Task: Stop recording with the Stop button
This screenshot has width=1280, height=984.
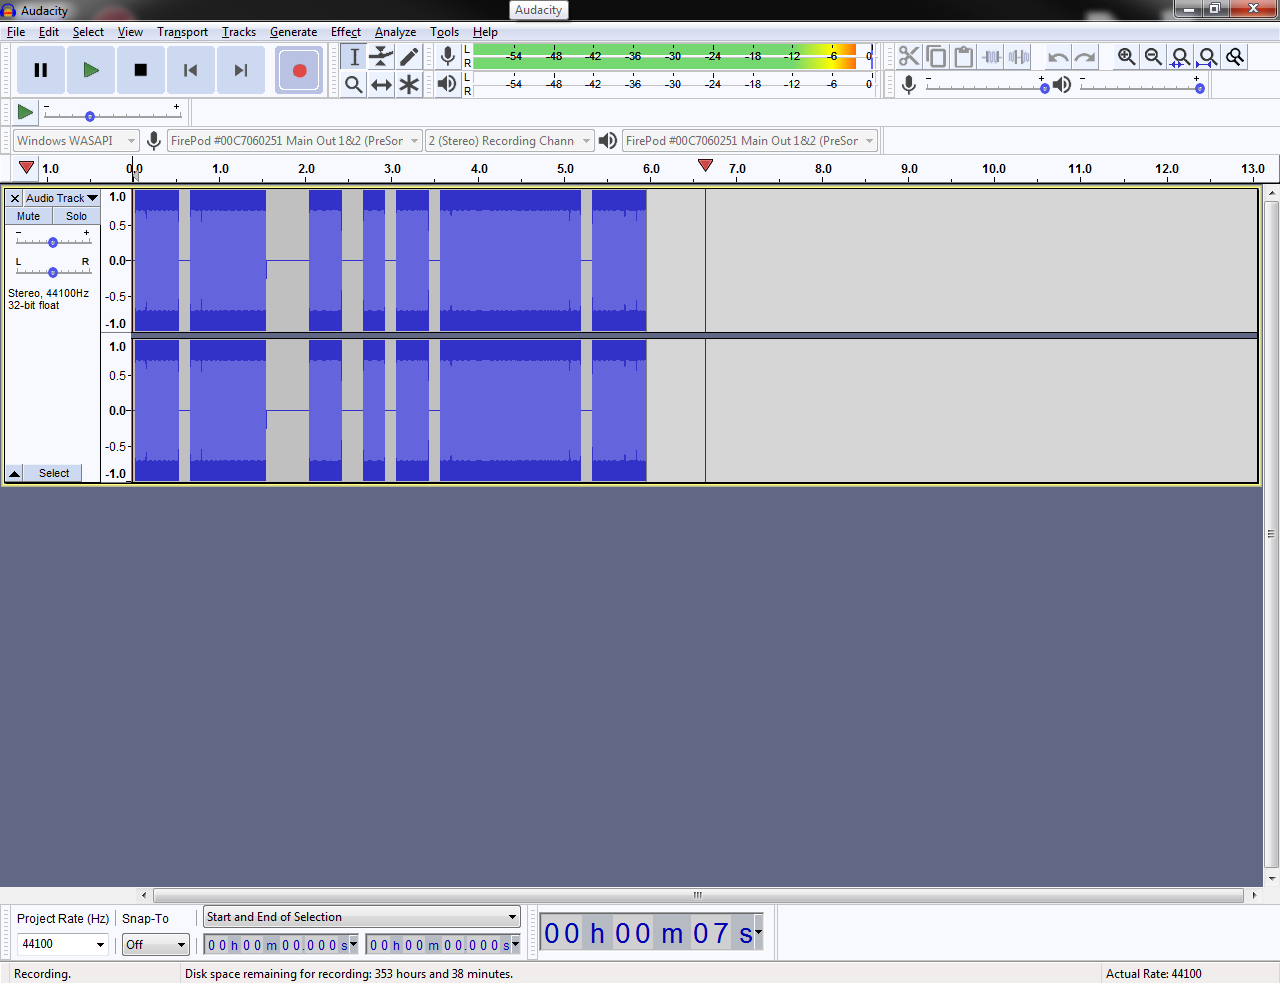Action: coord(141,70)
